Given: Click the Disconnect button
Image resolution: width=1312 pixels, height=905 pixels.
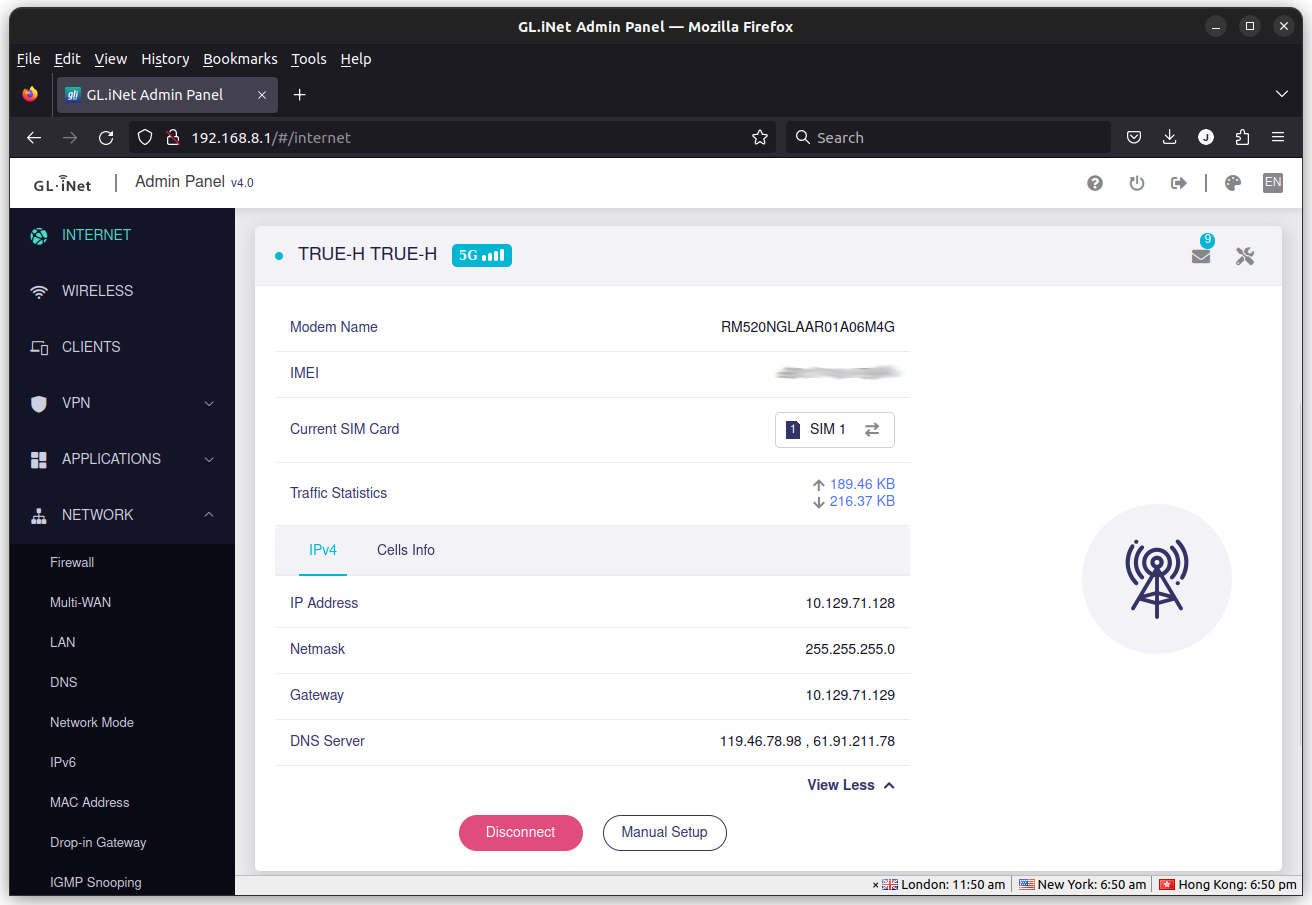Looking at the screenshot, I should [521, 832].
